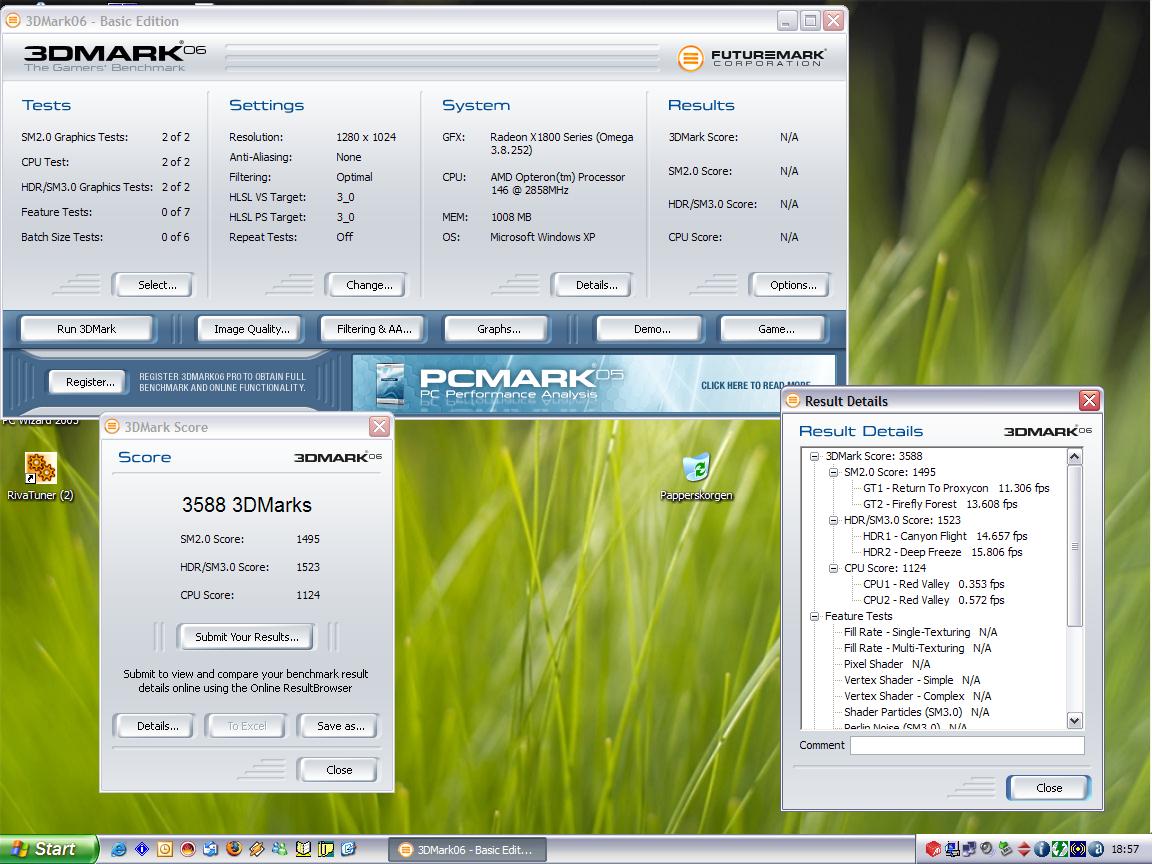
Task: Click the Safely Remove Hardware tray icon
Action: 1004,849
